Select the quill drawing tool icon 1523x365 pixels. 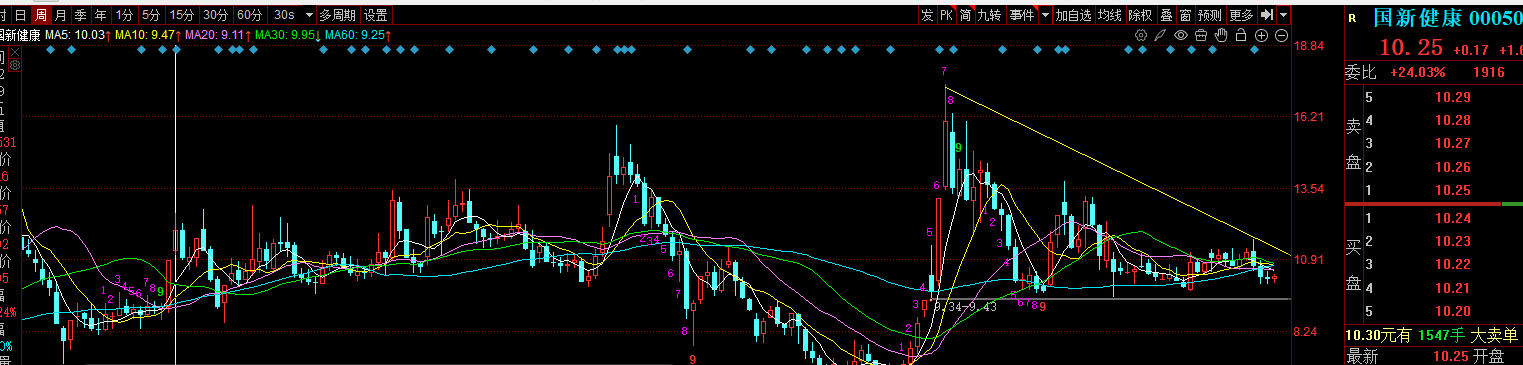[x=1160, y=35]
